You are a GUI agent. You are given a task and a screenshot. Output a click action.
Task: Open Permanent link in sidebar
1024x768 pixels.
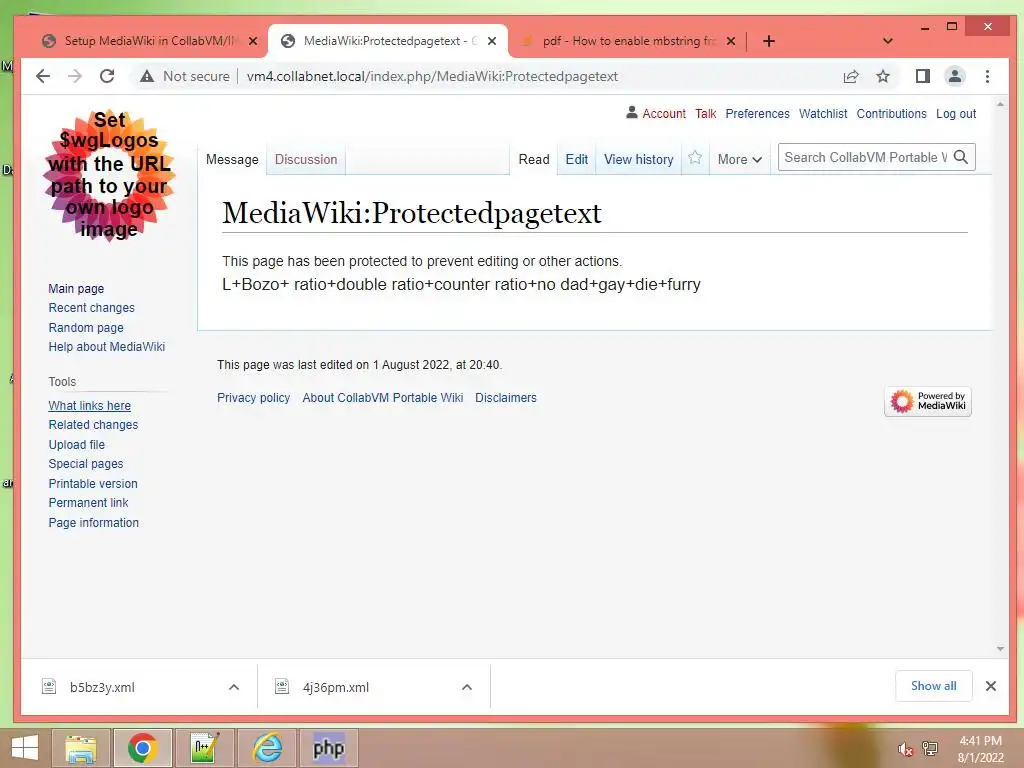point(88,503)
